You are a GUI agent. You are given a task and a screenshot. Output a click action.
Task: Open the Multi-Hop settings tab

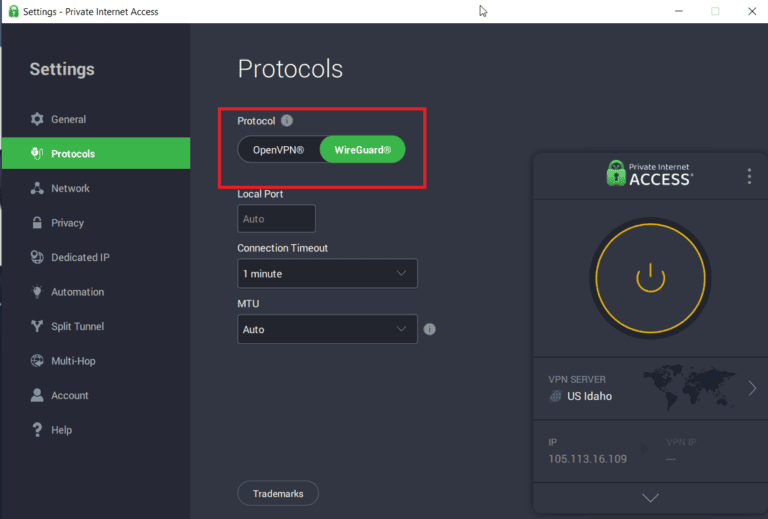tap(73, 361)
